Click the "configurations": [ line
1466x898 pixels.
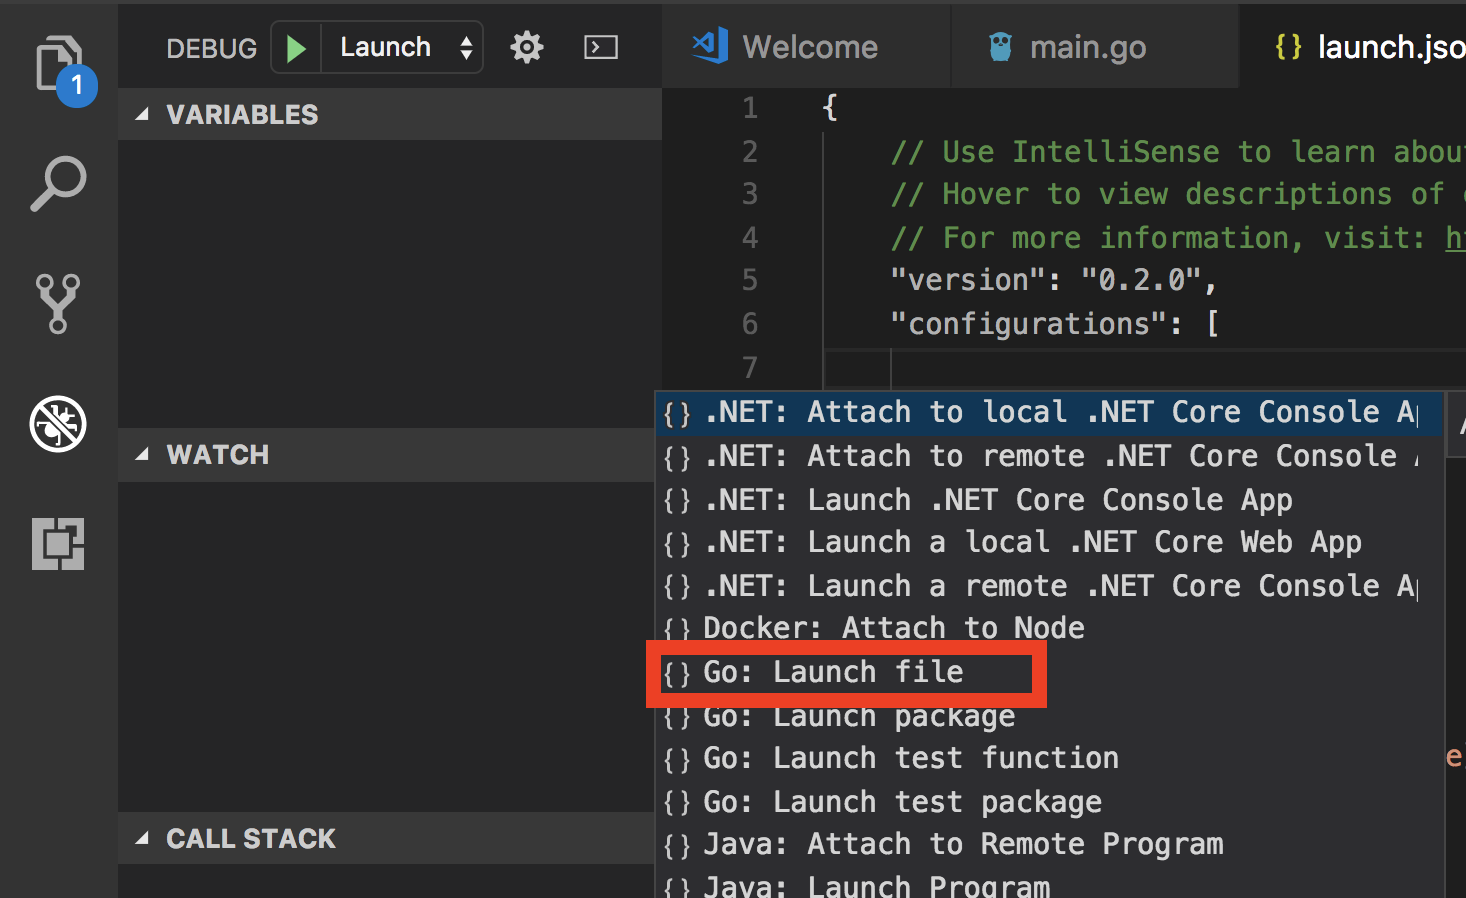tap(1055, 324)
